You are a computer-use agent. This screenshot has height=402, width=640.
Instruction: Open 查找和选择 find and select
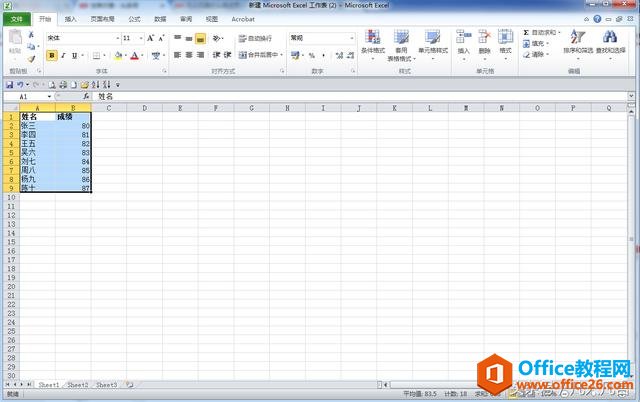tap(611, 45)
